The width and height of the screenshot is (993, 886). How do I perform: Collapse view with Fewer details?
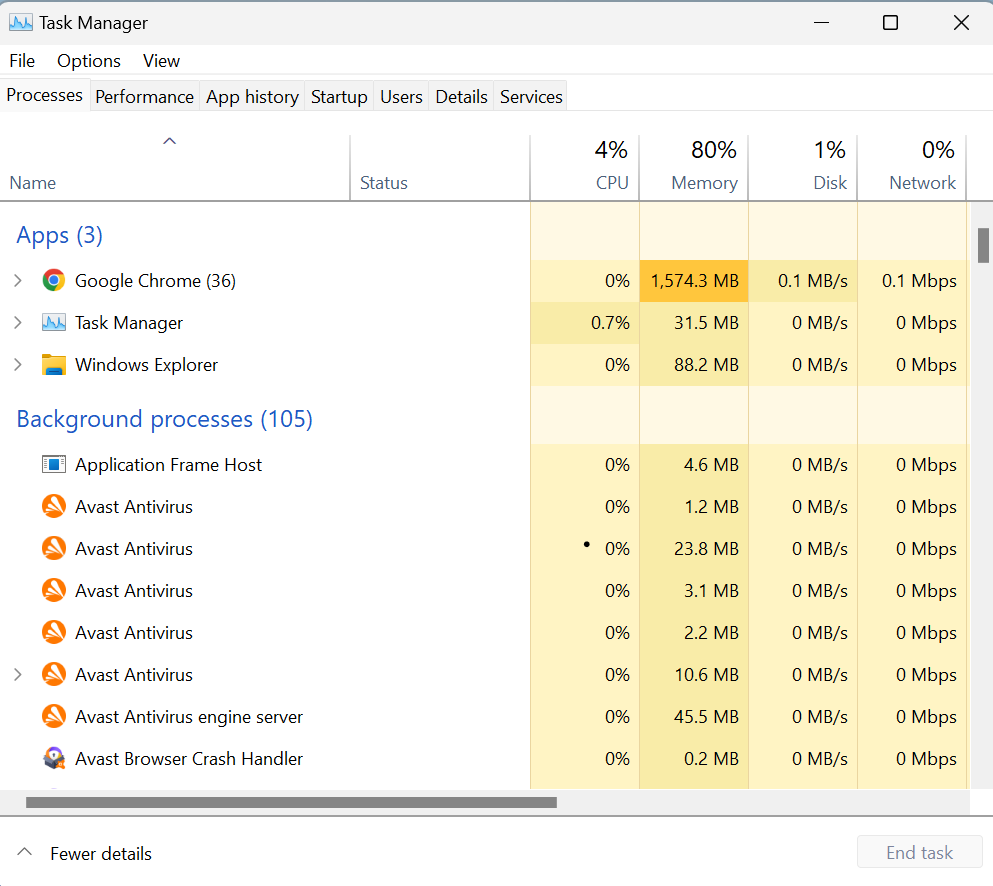point(85,853)
